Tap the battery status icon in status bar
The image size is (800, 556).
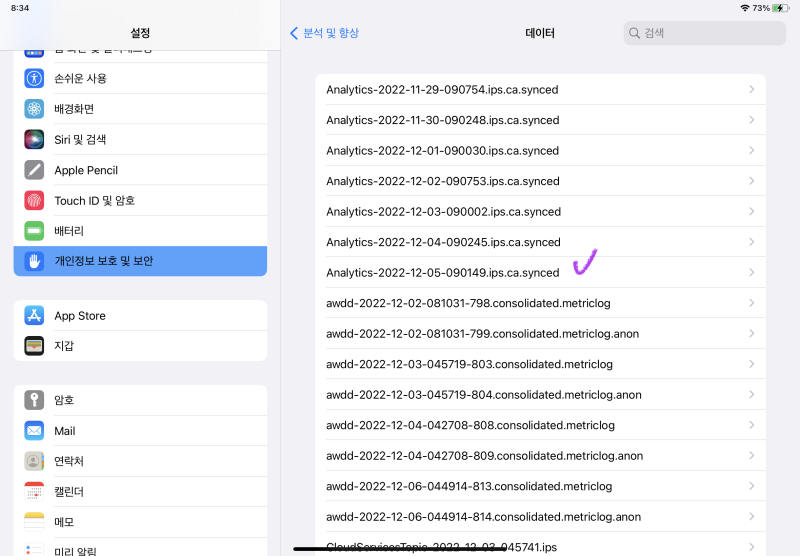(x=781, y=8)
